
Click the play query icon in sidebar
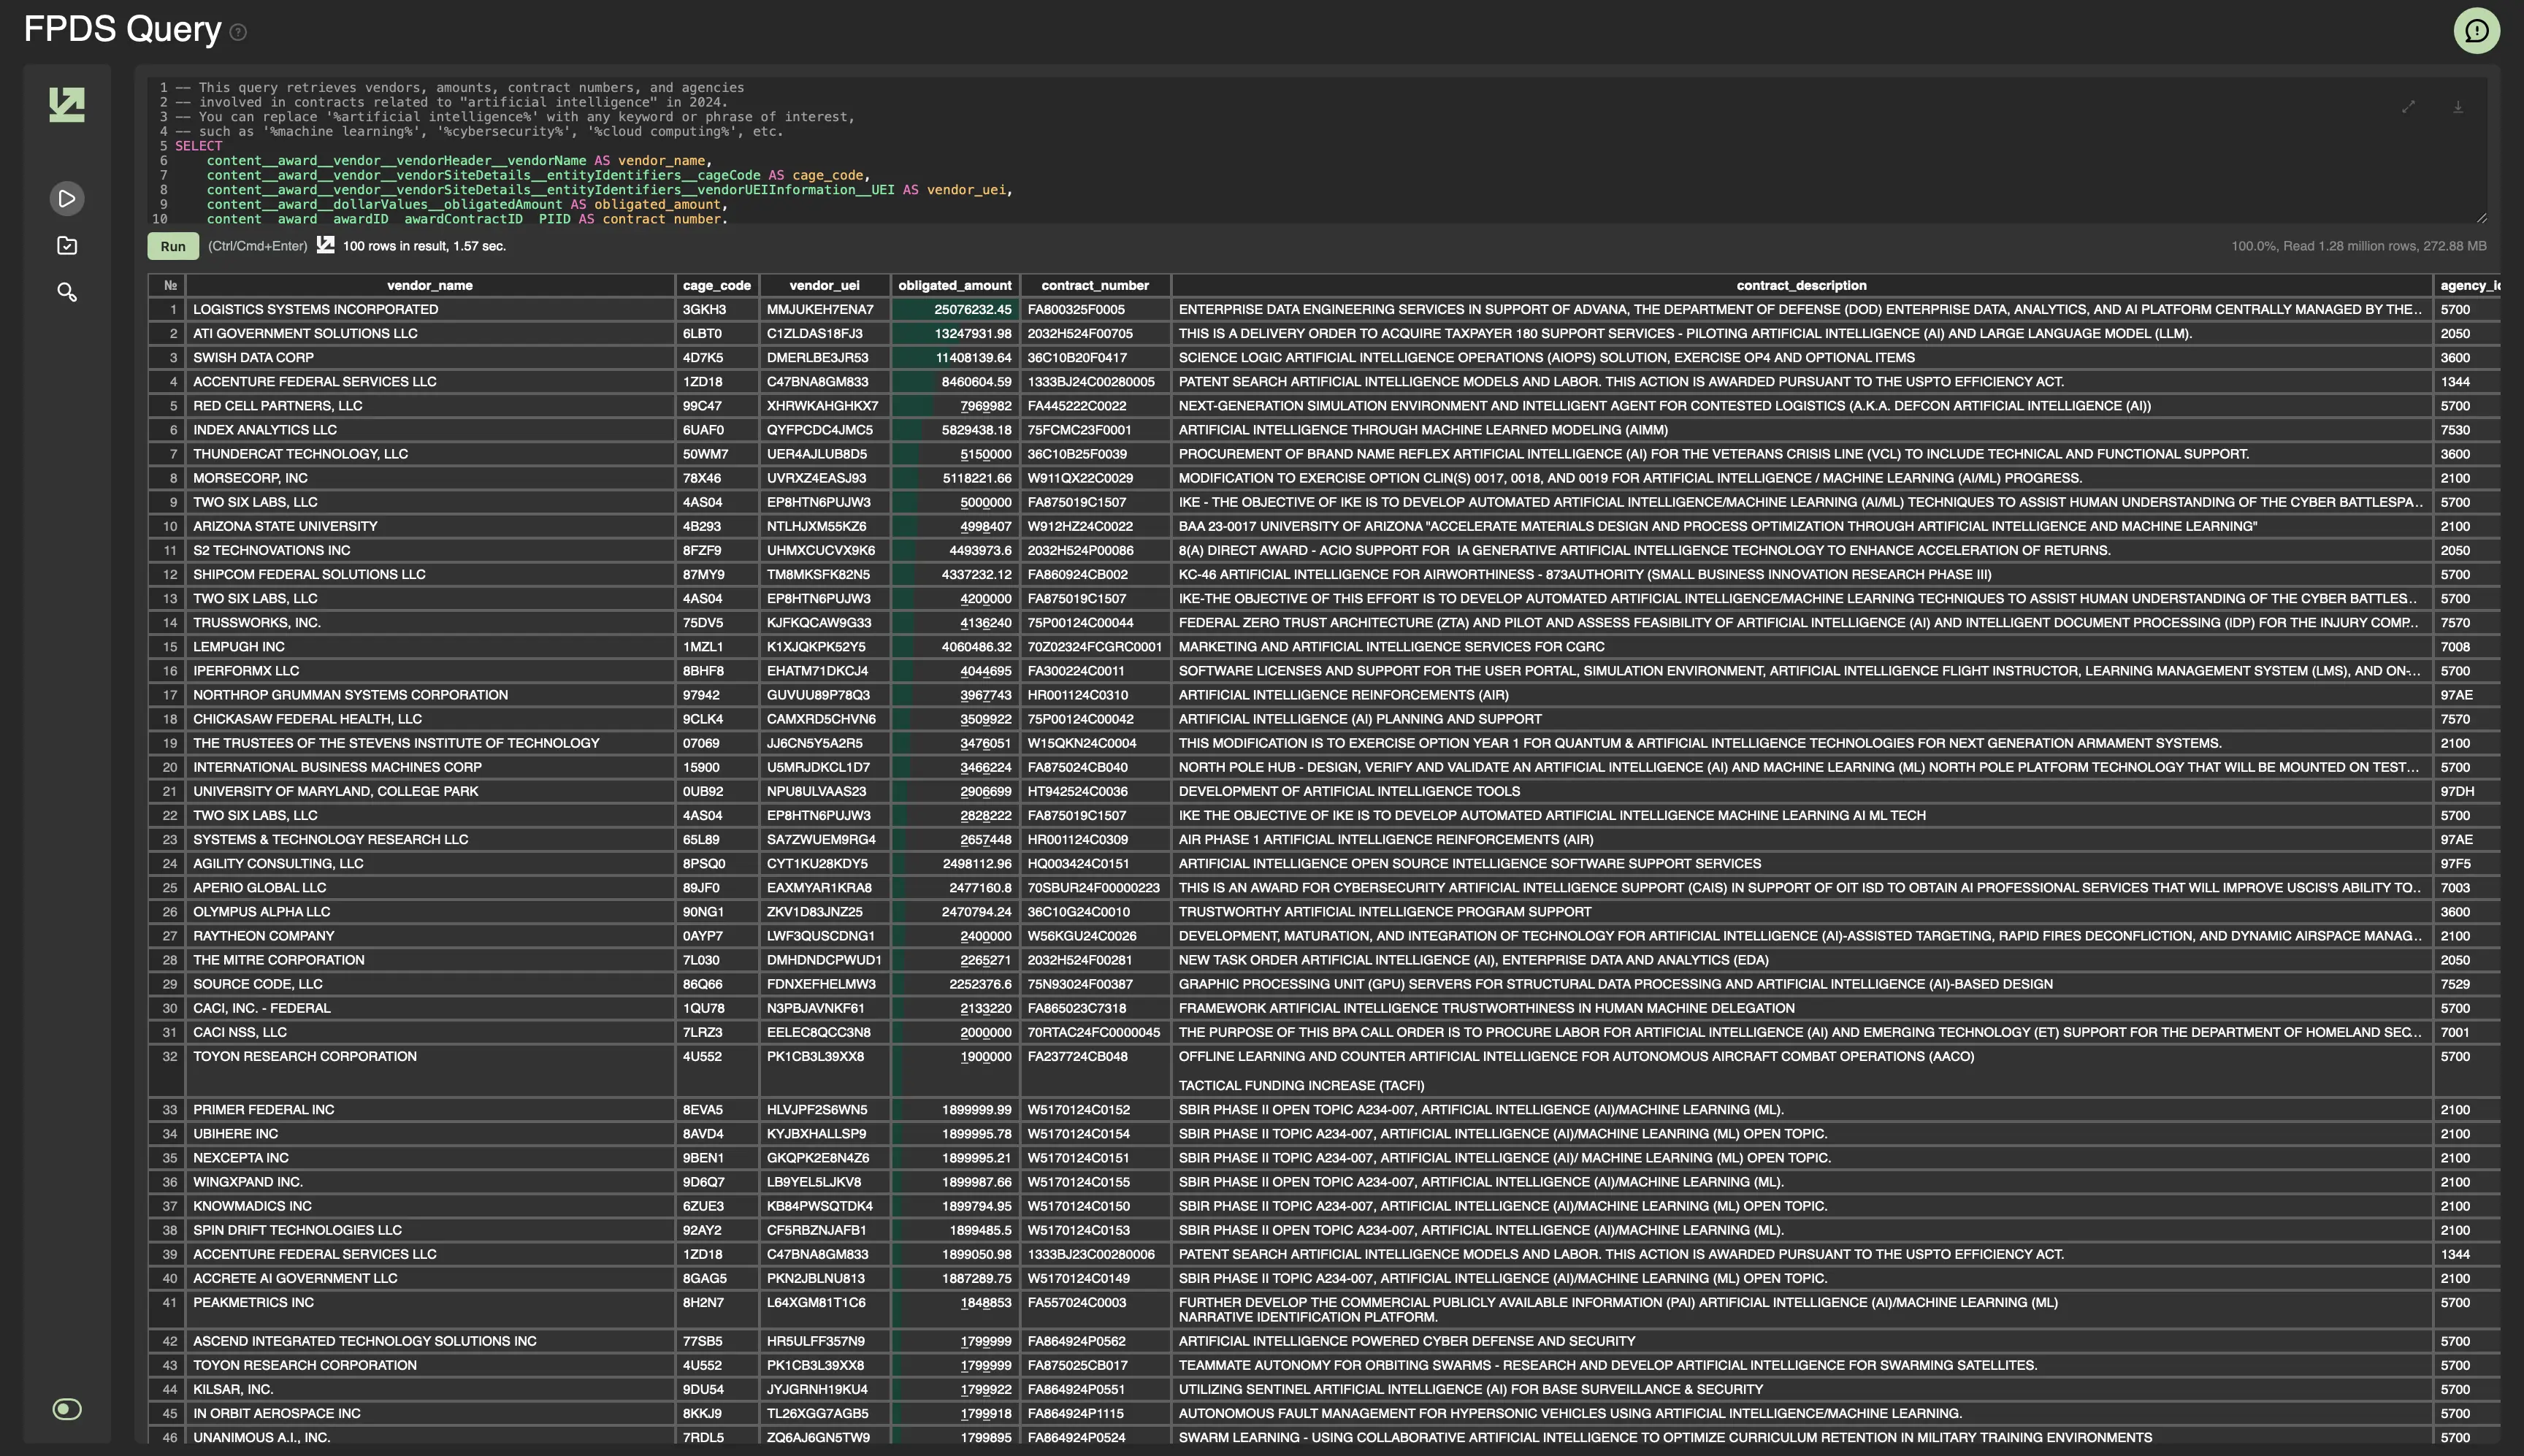point(67,198)
